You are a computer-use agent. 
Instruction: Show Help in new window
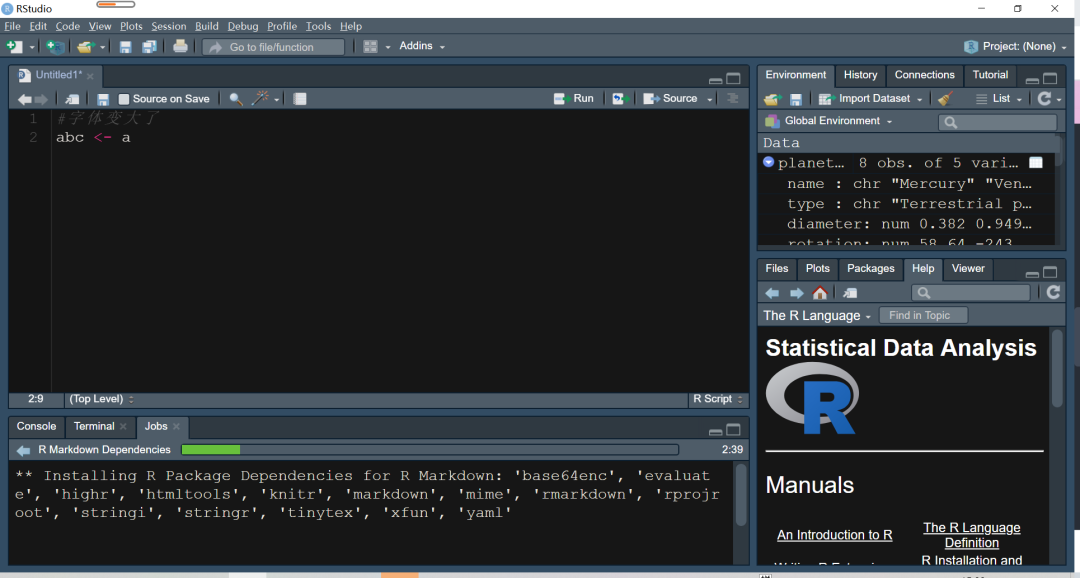(850, 293)
